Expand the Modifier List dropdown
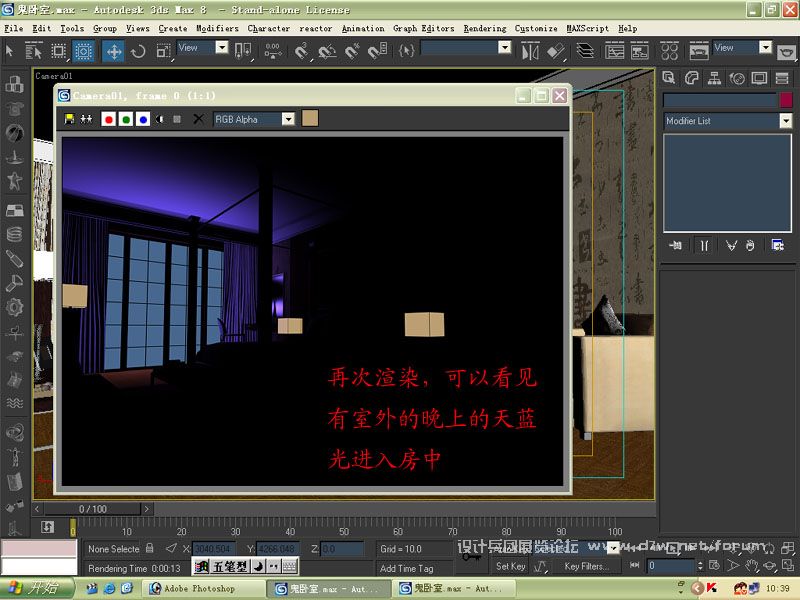Viewport: 800px width, 600px height. 785,121
